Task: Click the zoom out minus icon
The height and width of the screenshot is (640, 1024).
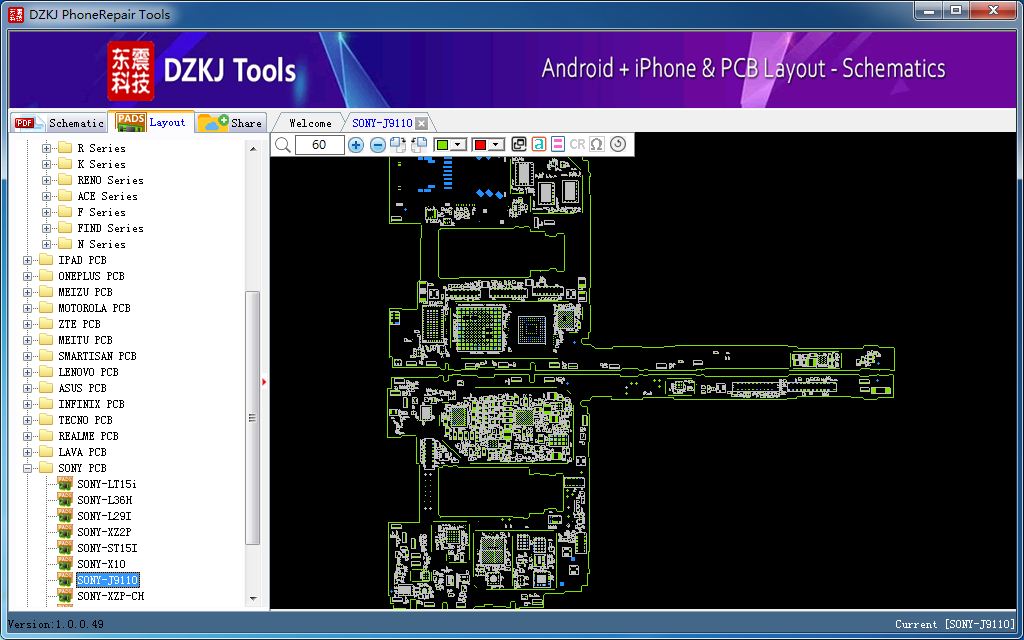Action: (x=378, y=145)
